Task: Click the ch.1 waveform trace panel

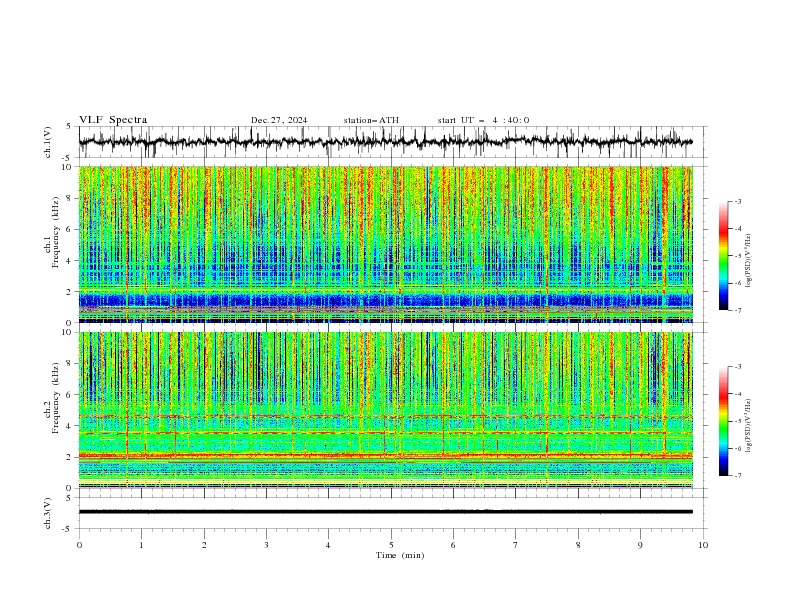Action: 393,142
